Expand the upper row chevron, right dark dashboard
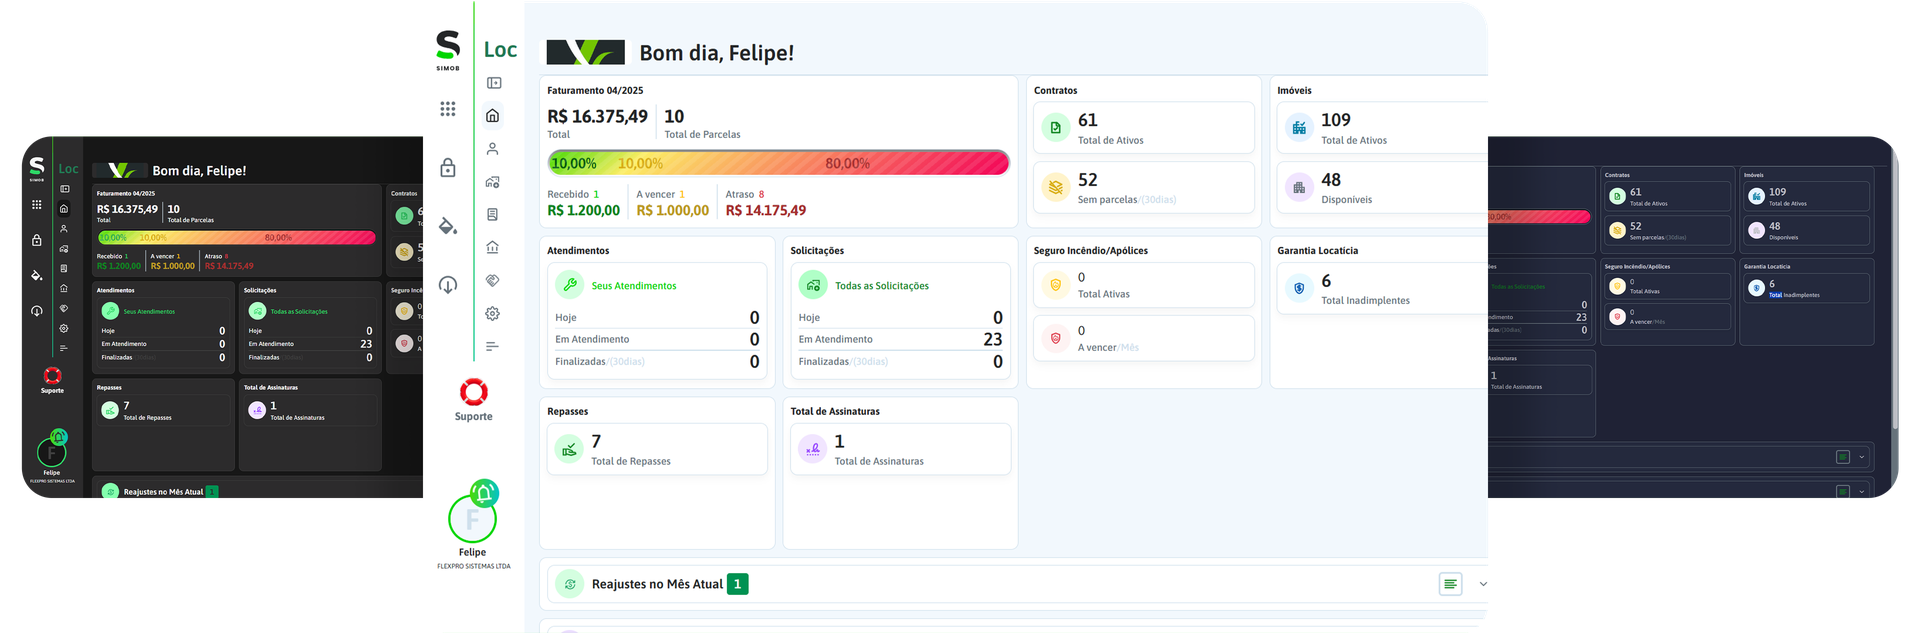The image size is (1920, 633). (x=1861, y=457)
